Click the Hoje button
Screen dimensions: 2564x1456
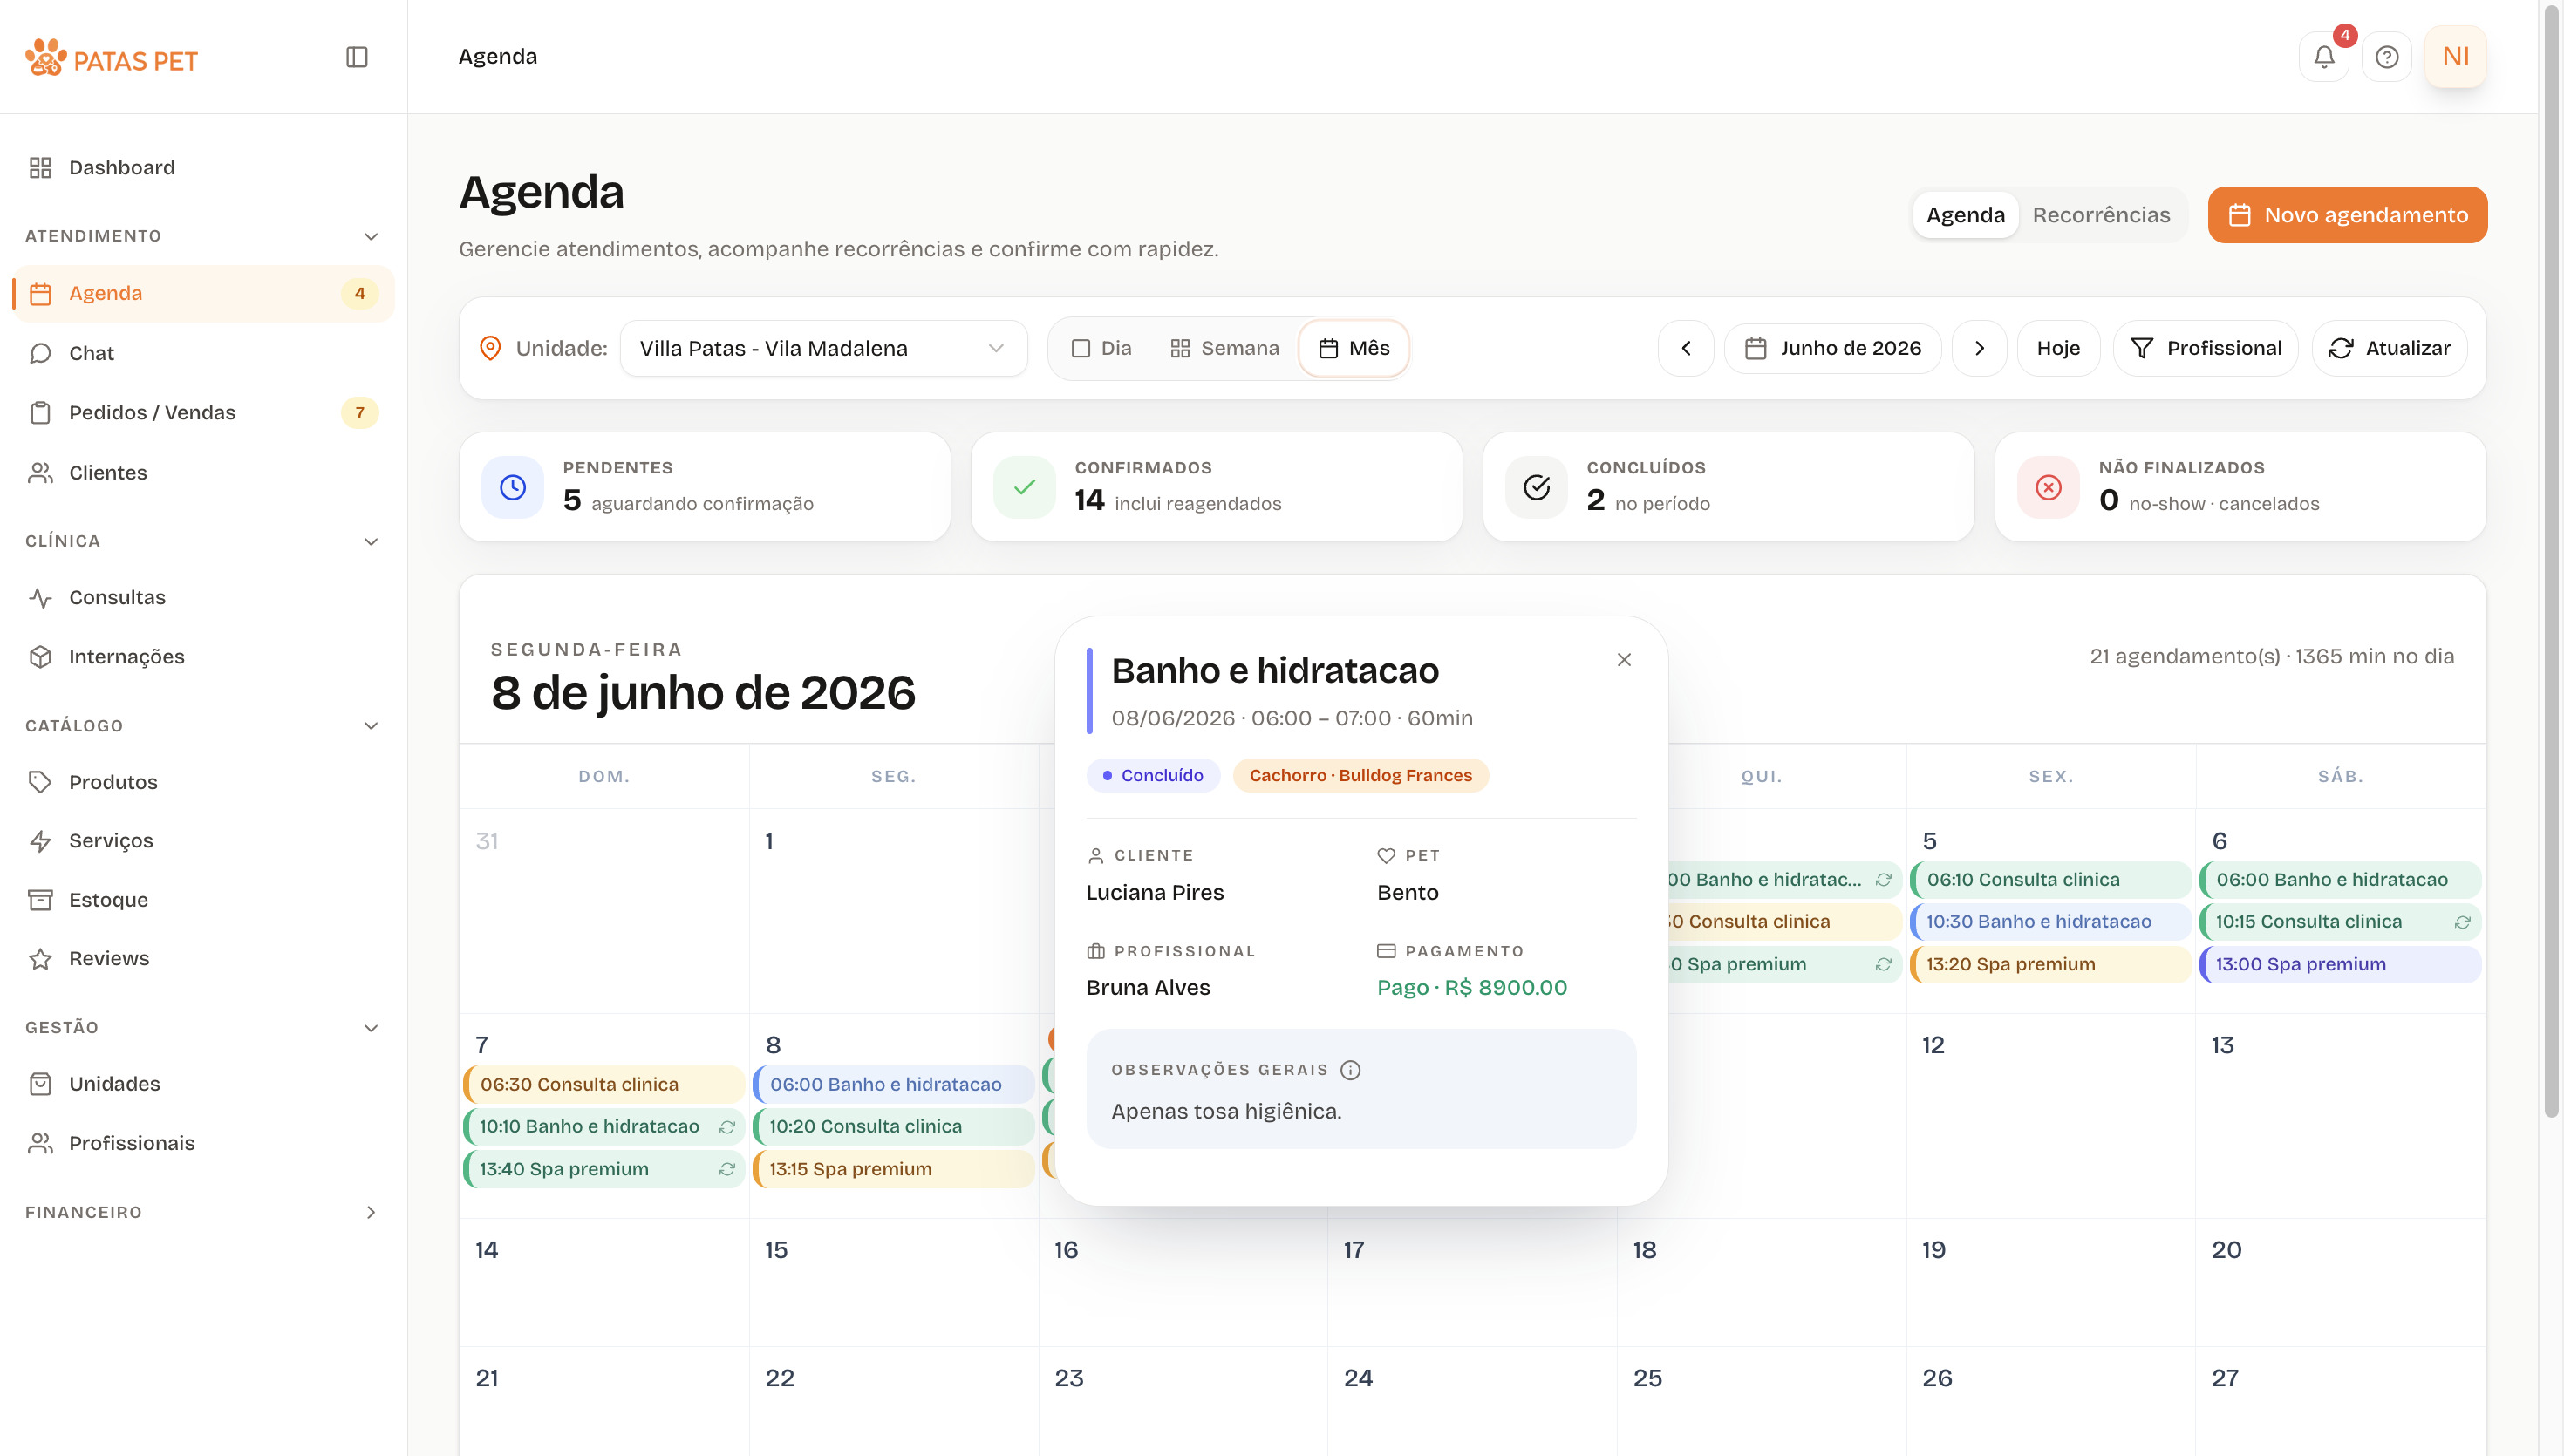[x=2058, y=348]
